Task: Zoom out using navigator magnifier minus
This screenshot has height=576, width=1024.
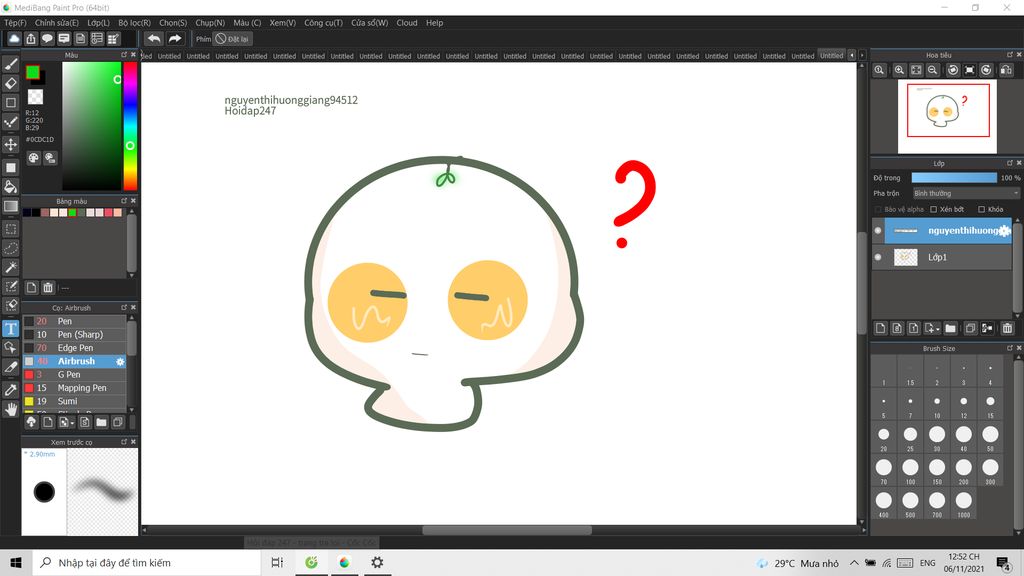Action: click(x=933, y=70)
